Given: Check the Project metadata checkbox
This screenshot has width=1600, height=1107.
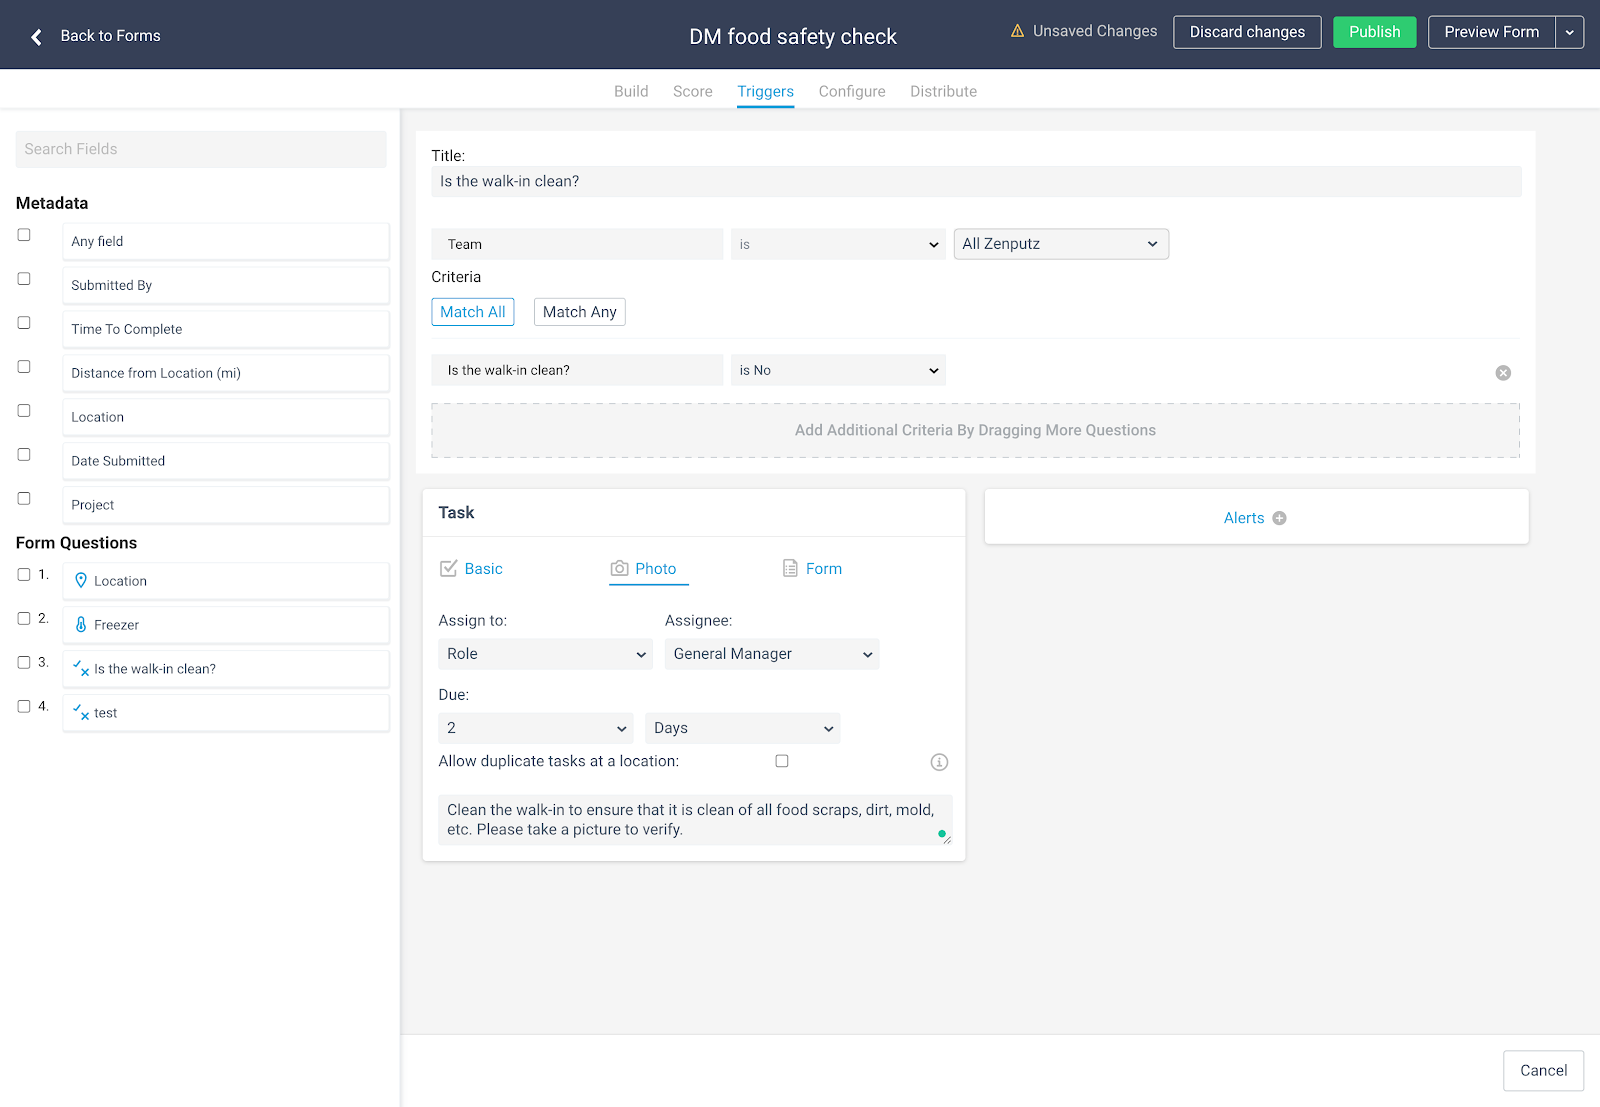Looking at the screenshot, I should 24,499.
